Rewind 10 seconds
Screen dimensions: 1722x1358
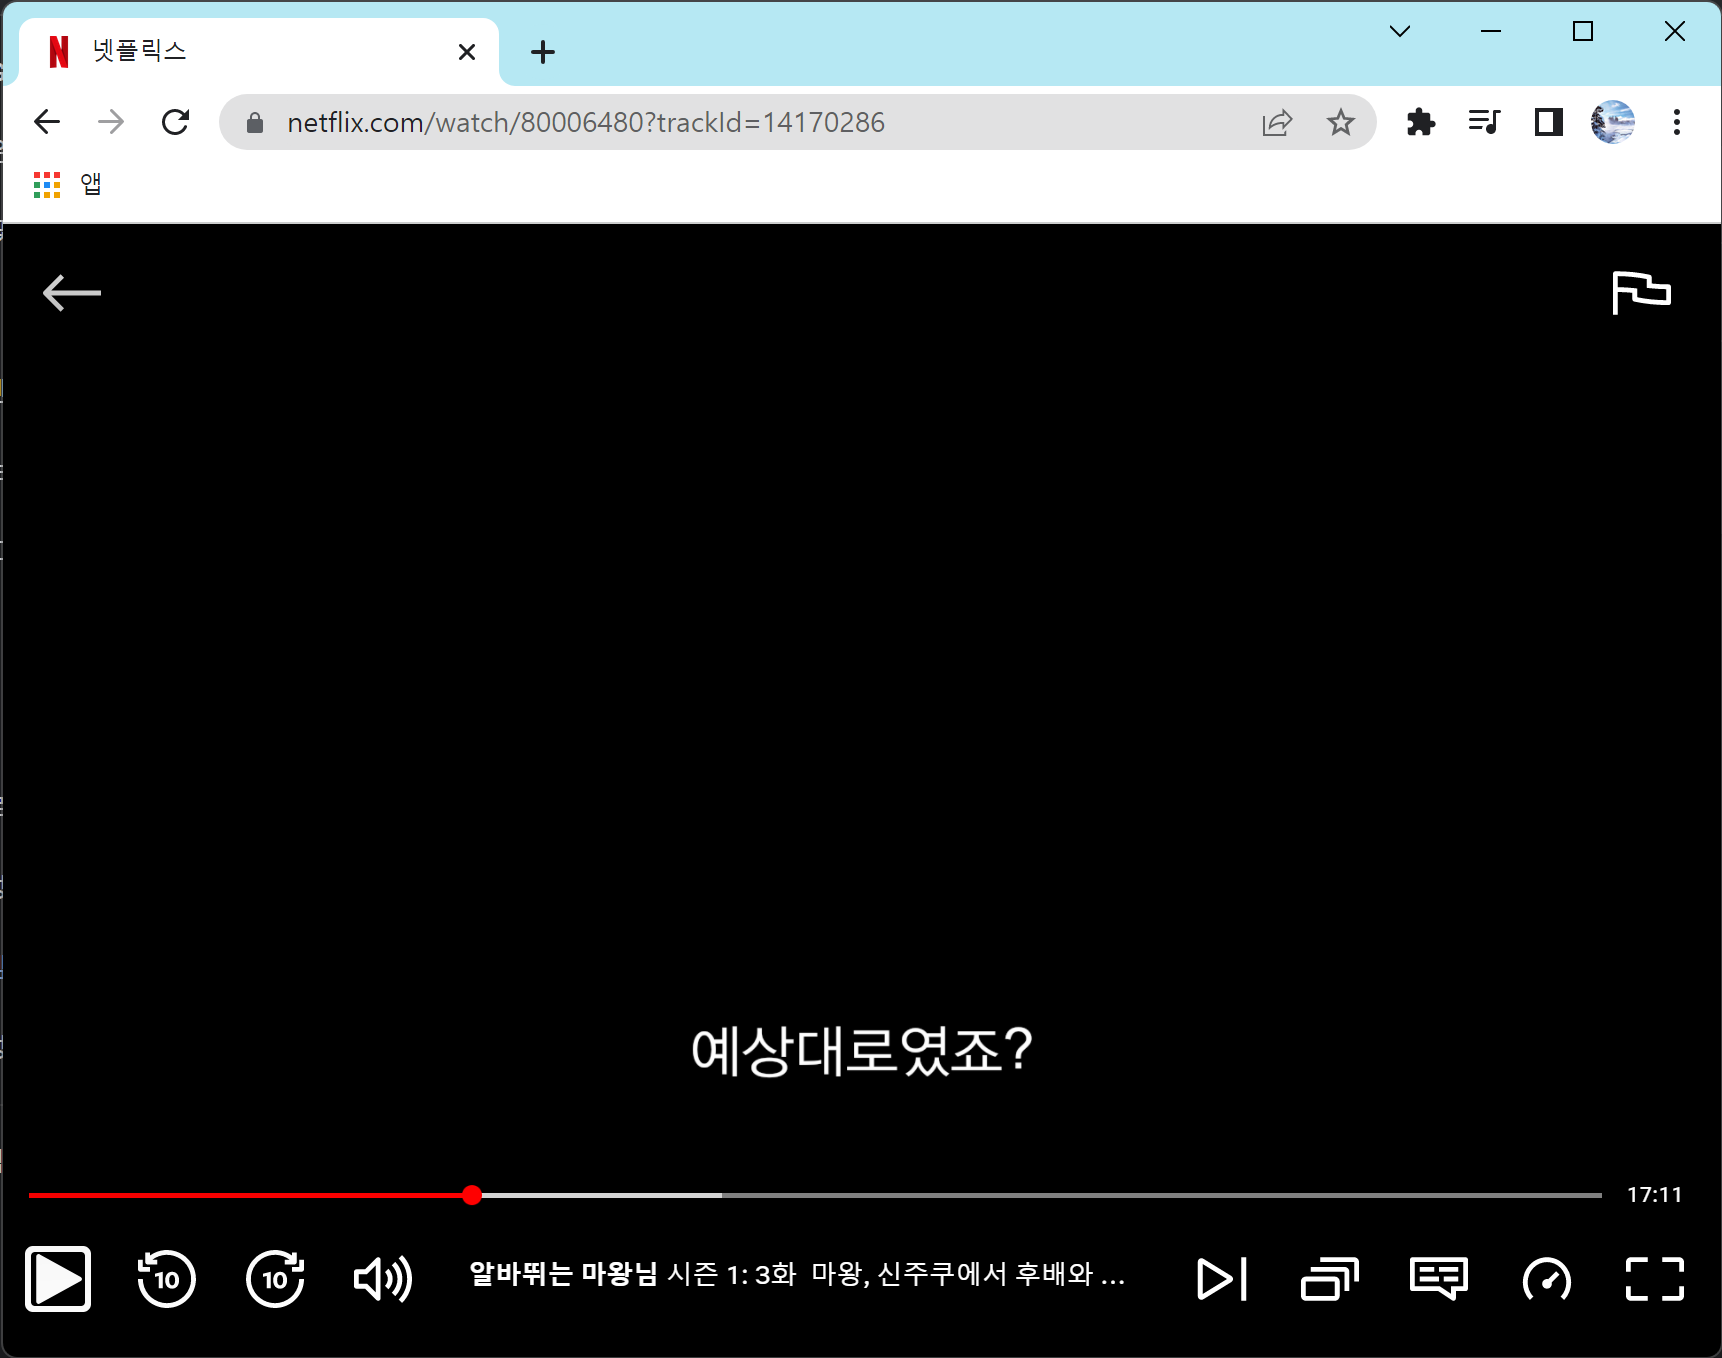(x=166, y=1278)
